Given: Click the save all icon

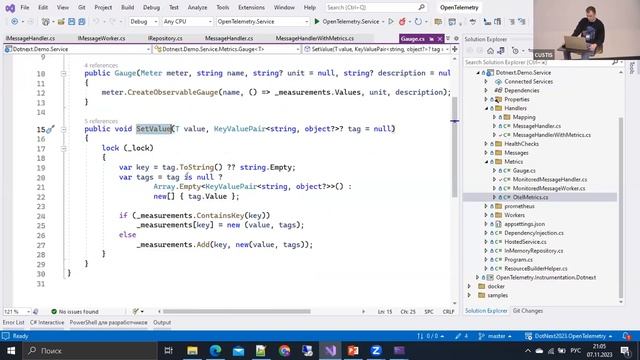Looking at the screenshot, I should (x=82, y=22).
